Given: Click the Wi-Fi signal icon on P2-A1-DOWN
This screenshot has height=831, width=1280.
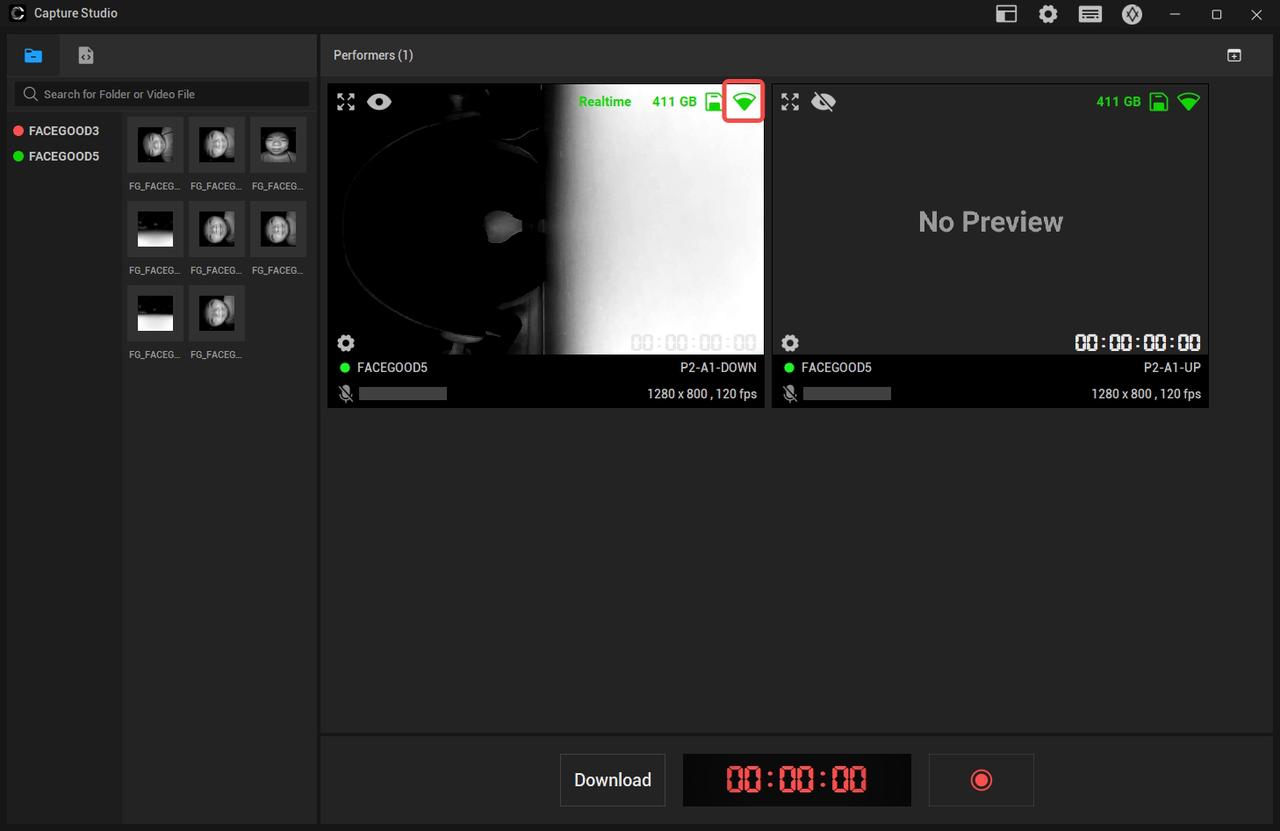Looking at the screenshot, I should click(744, 101).
